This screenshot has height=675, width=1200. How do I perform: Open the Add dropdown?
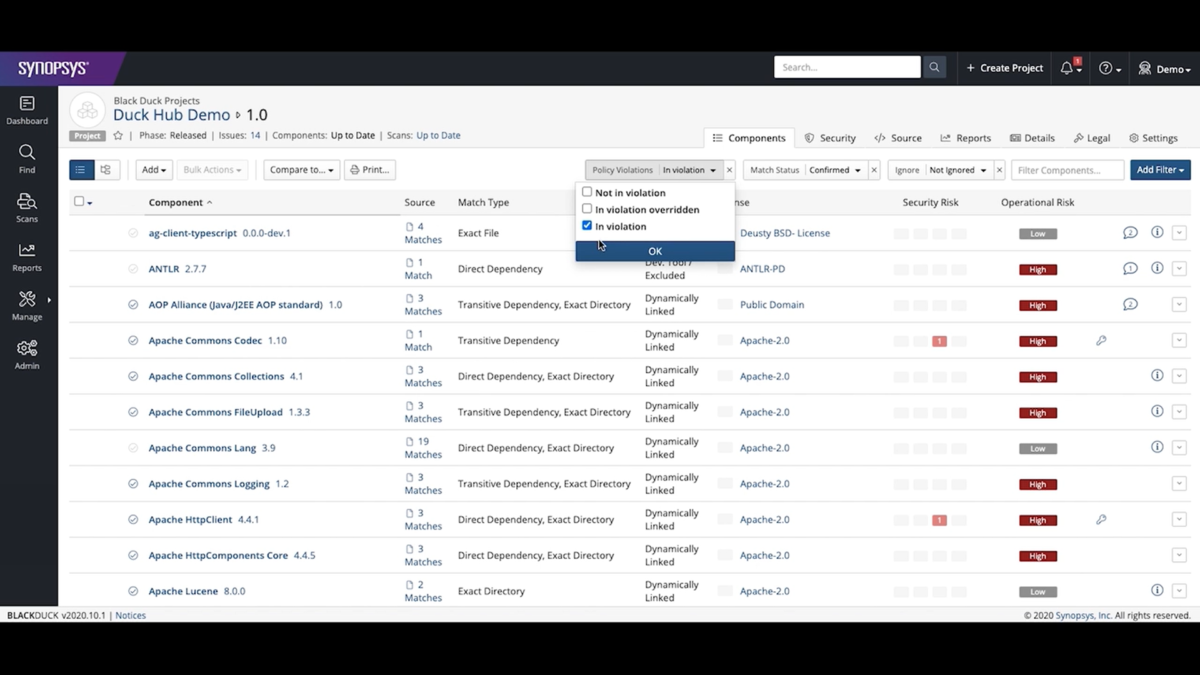tap(154, 170)
